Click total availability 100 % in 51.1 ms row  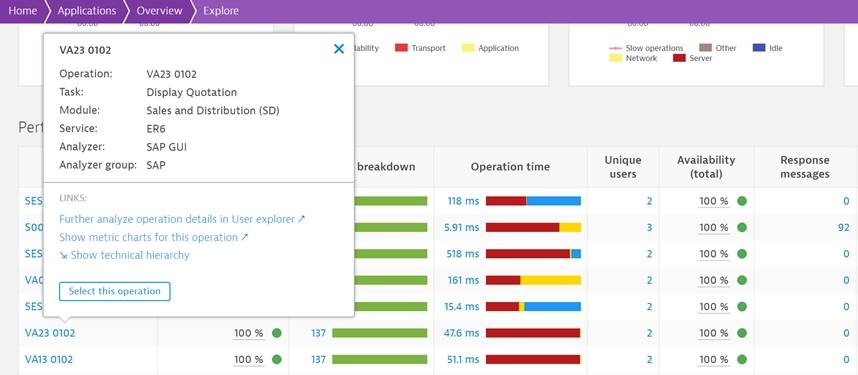tap(714, 359)
